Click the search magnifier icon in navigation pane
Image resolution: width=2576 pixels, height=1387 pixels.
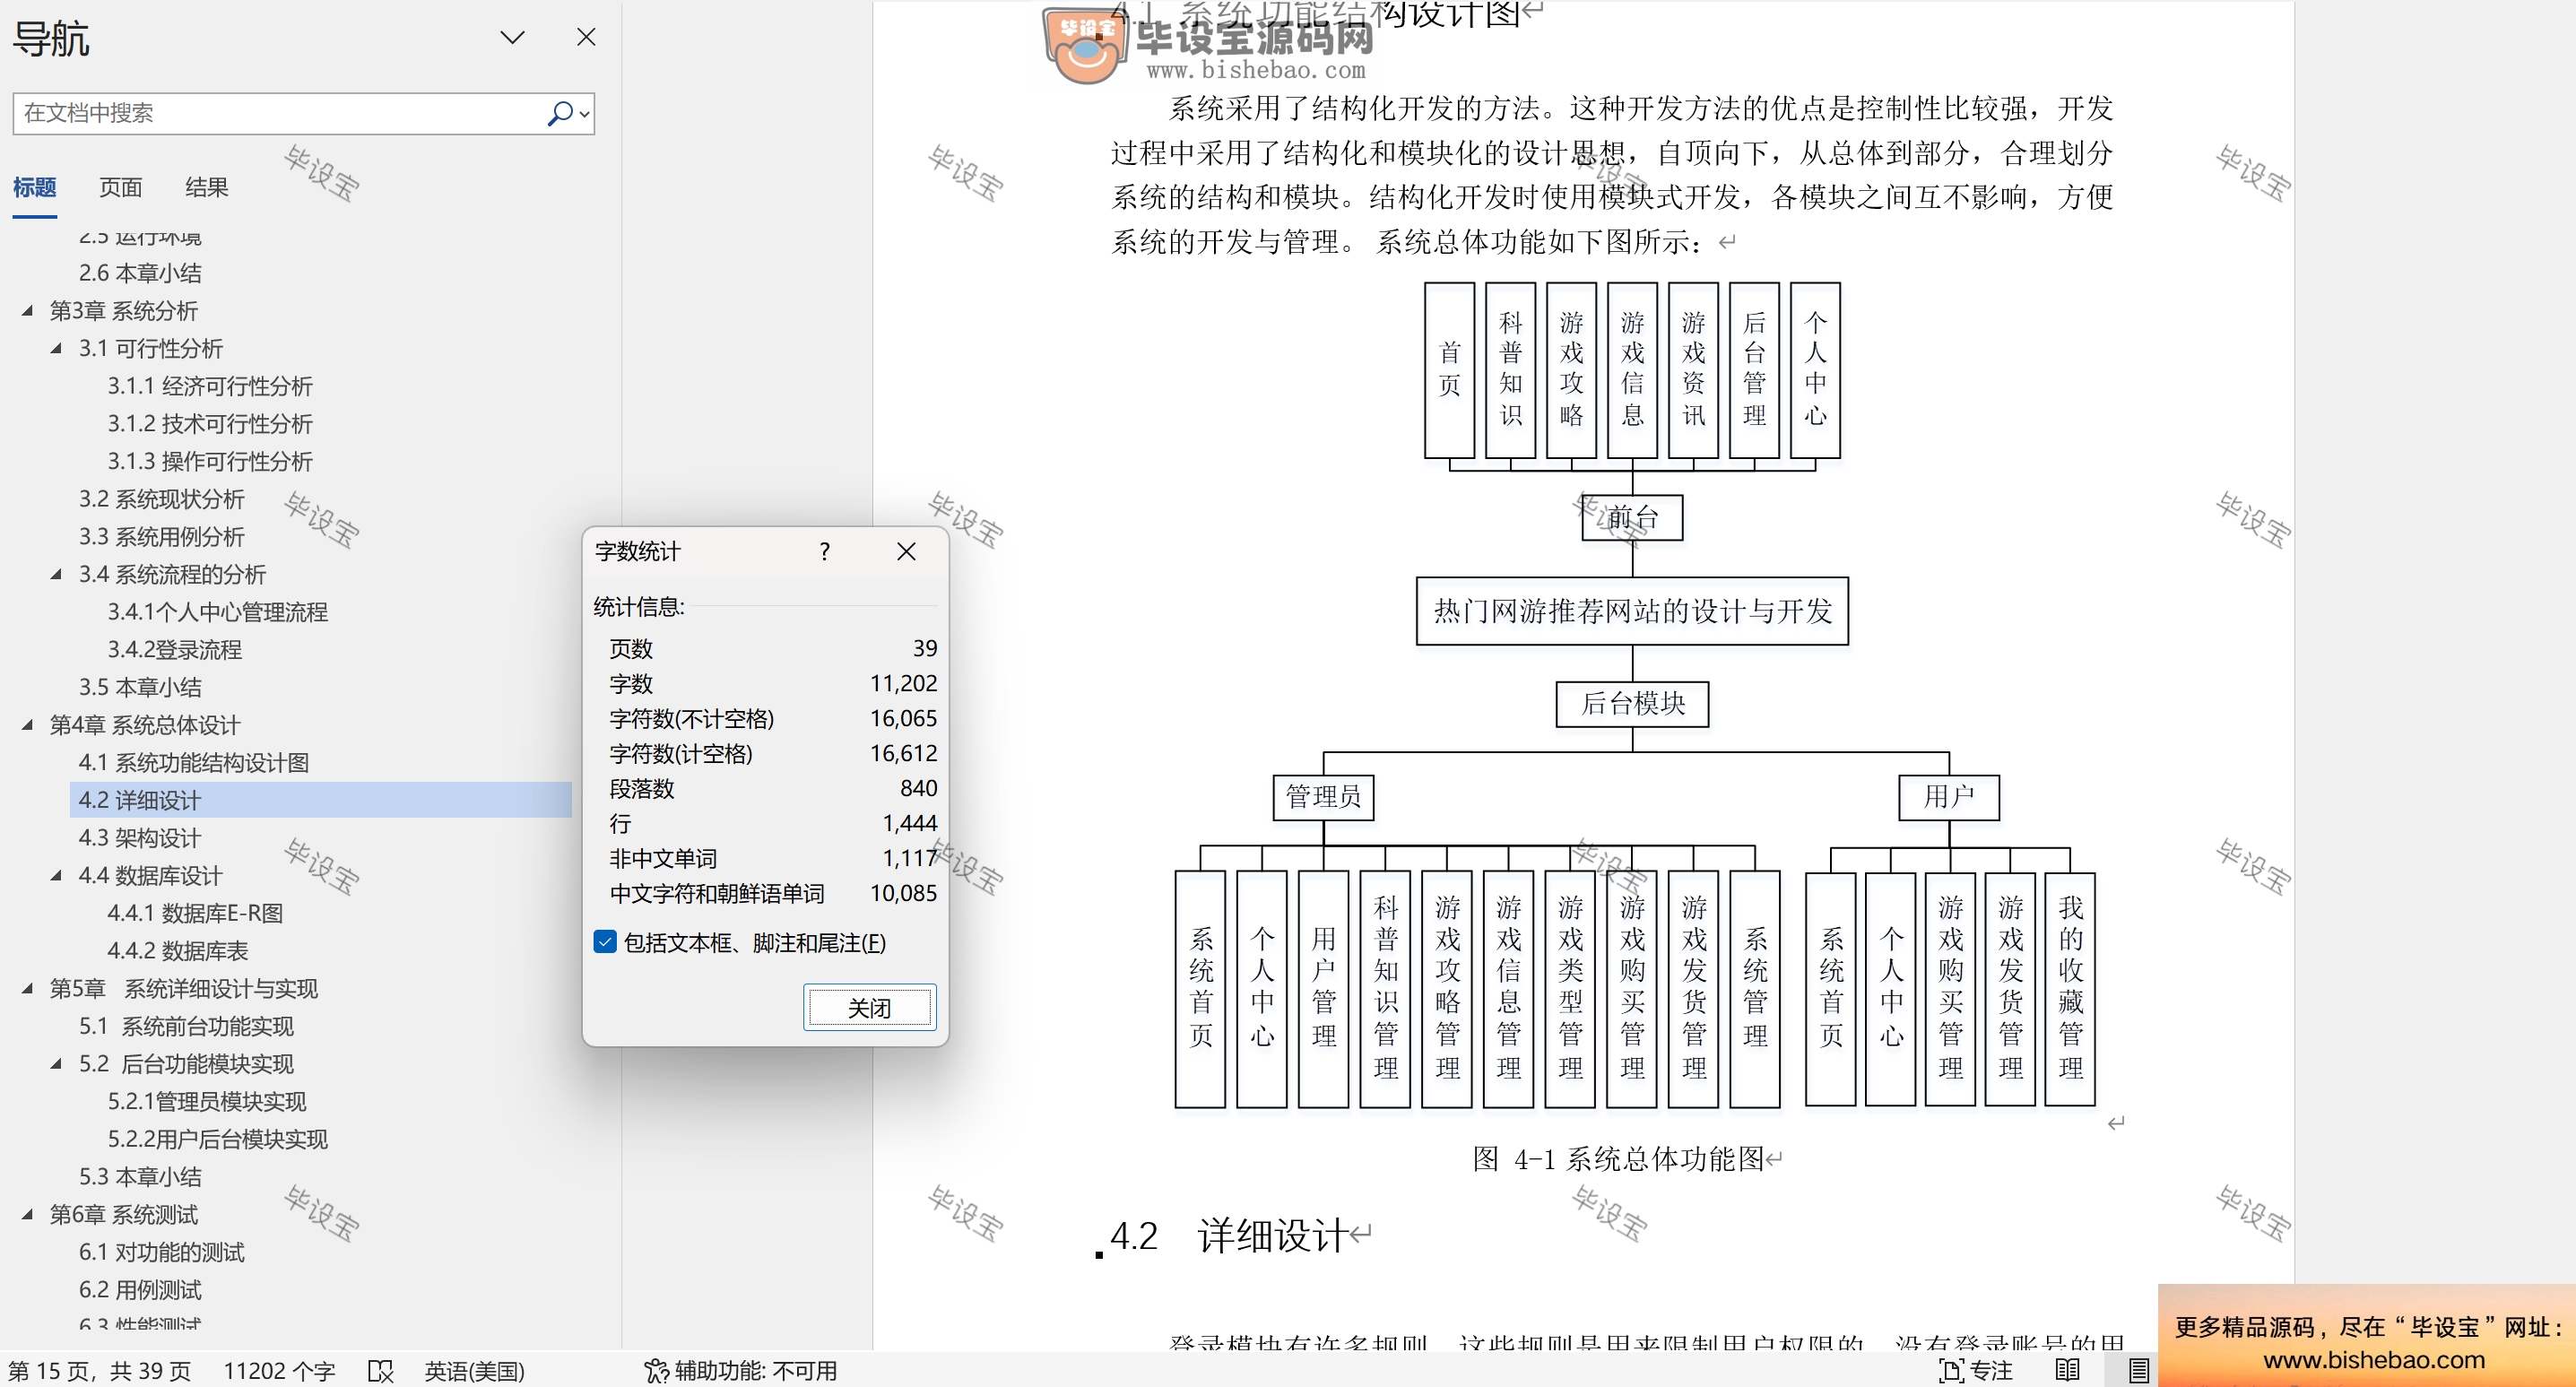click(560, 113)
